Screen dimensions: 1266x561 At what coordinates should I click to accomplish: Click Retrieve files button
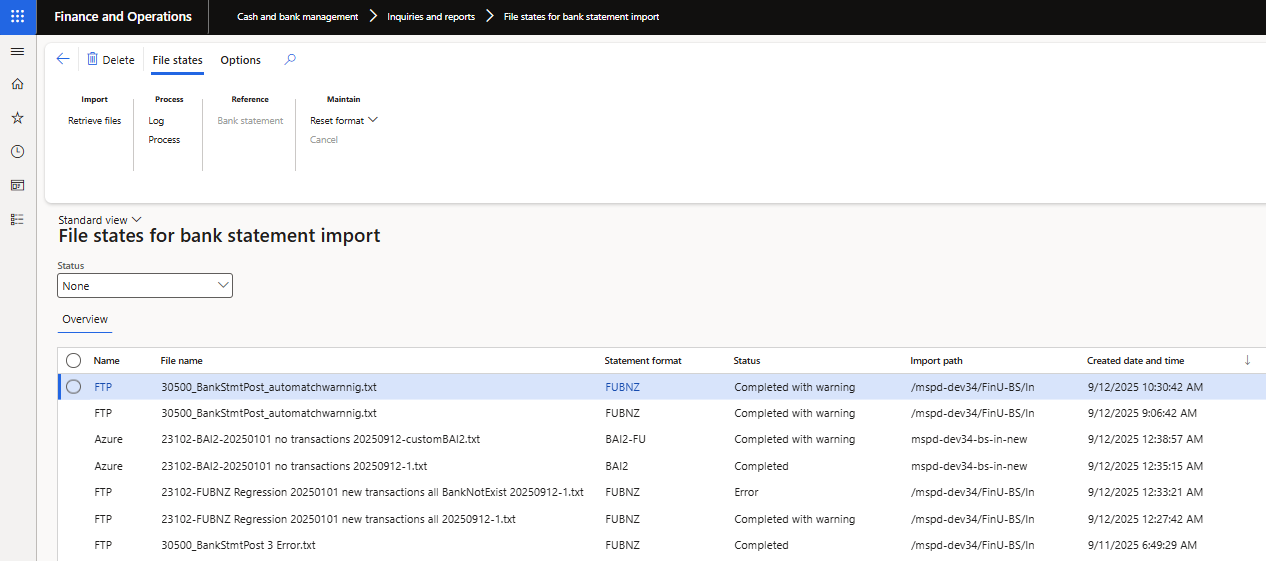point(94,121)
